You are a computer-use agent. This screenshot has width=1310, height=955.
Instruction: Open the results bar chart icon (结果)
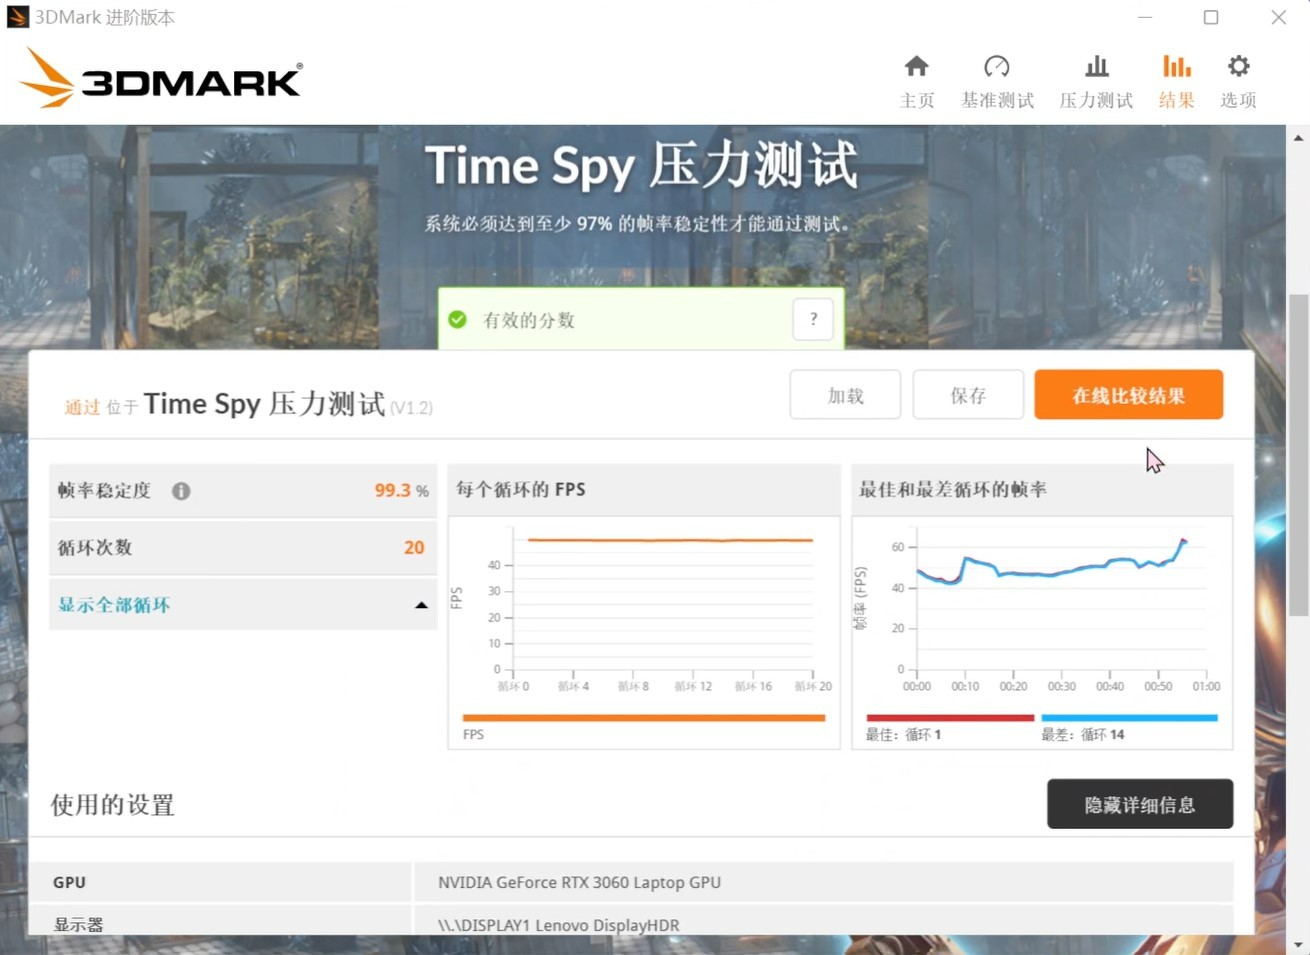(1177, 67)
